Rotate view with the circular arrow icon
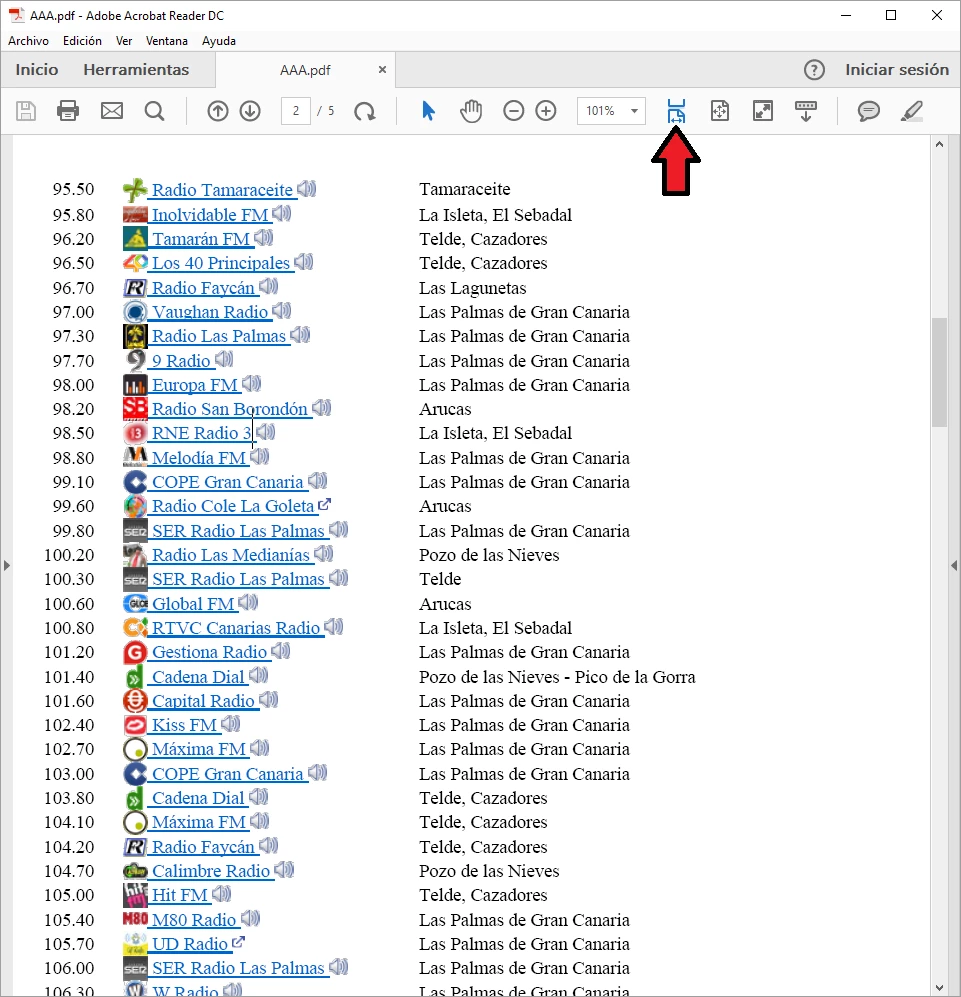Image resolution: width=961 pixels, height=997 pixels. click(364, 111)
